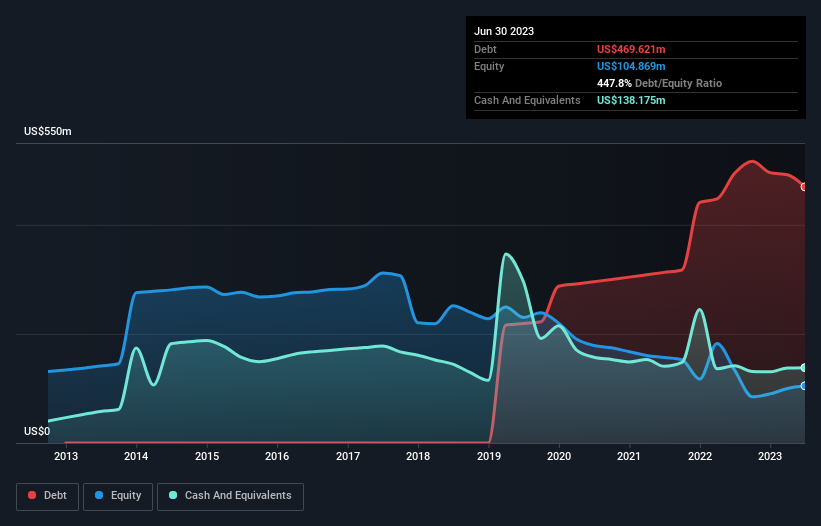Select the 2016 x-axis label

tap(277, 456)
